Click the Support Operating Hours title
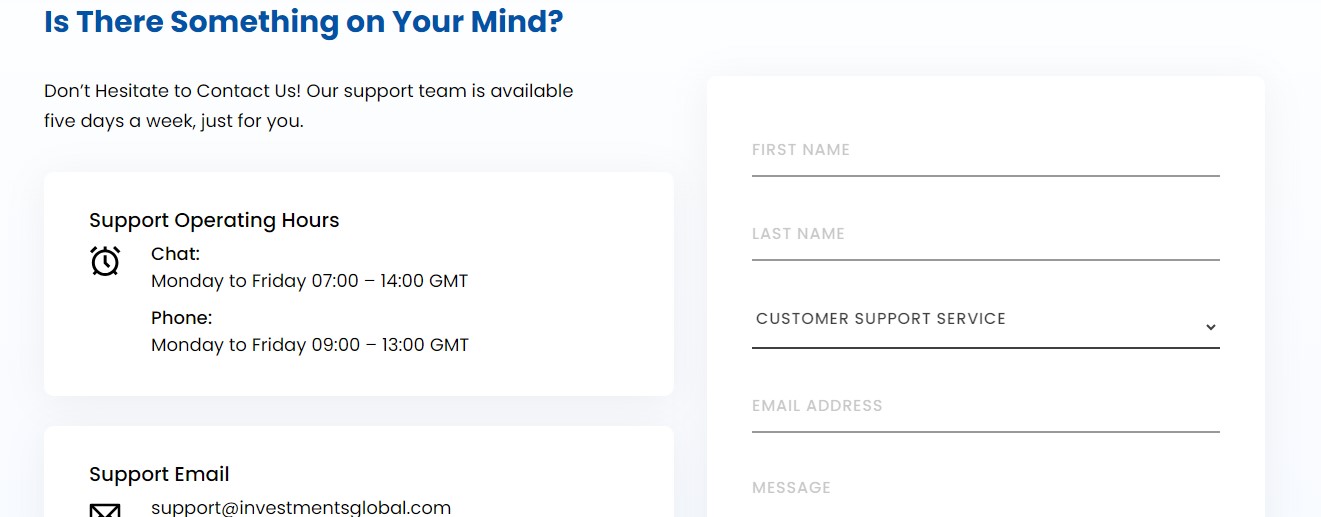The height and width of the screenshot is (517, 1321). pos(214,220)
